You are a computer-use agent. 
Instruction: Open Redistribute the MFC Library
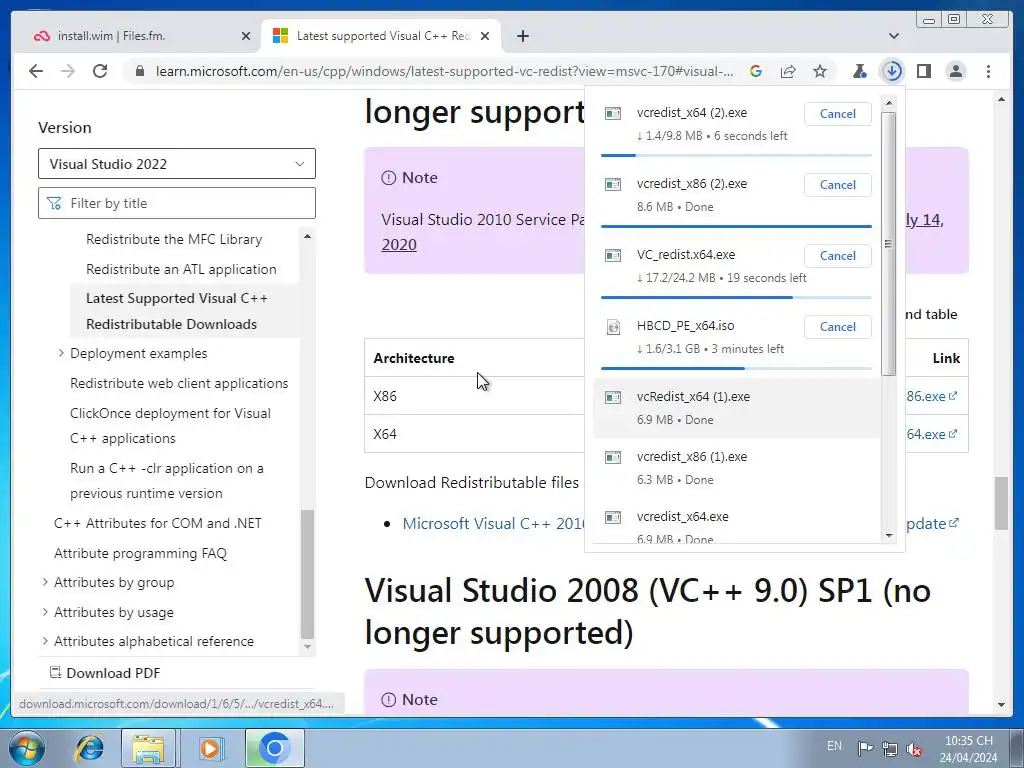174,240
